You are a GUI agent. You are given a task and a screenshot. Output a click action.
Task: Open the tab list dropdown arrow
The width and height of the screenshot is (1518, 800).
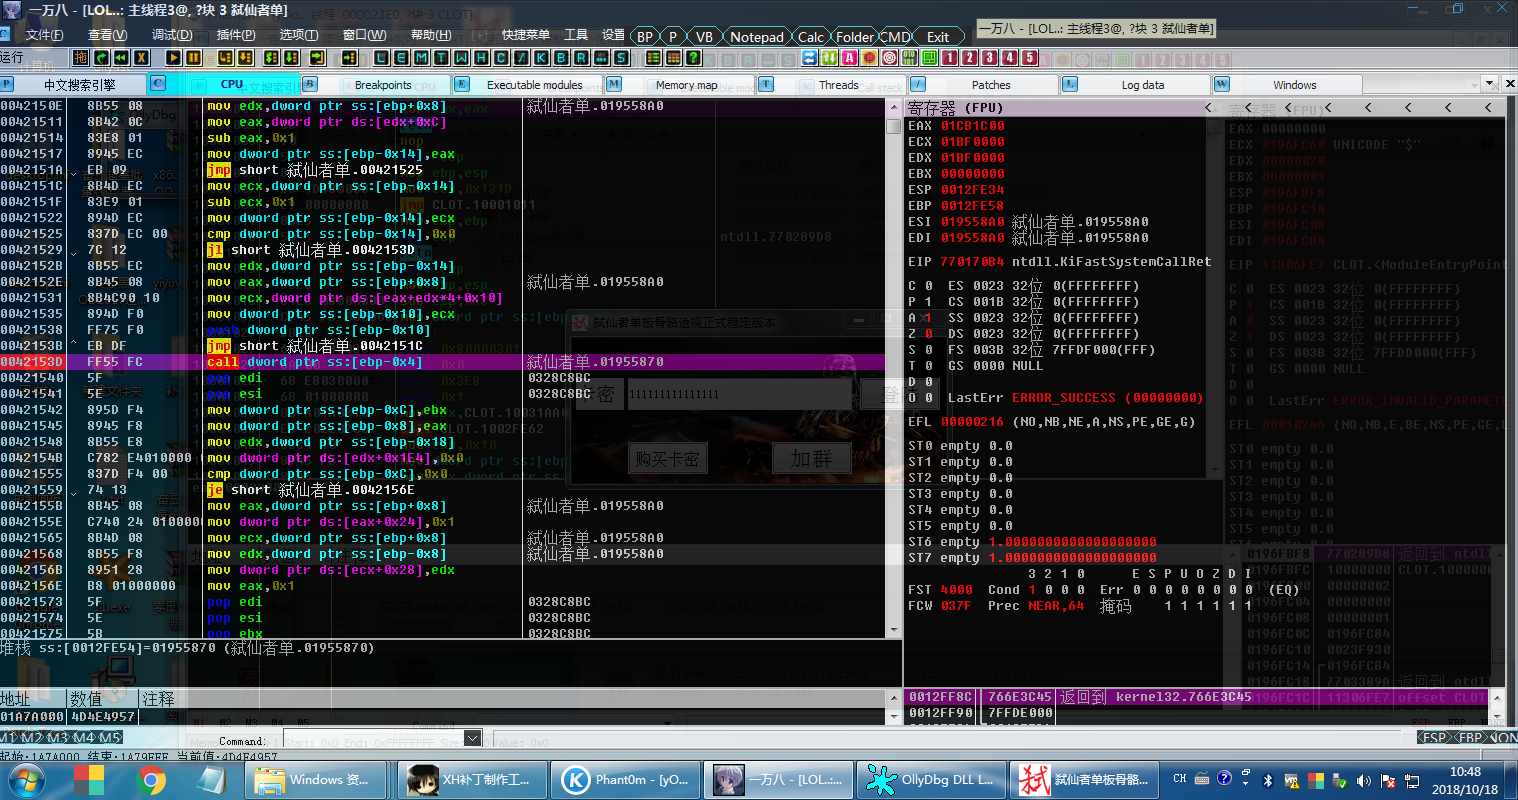tap(1488, 84)
